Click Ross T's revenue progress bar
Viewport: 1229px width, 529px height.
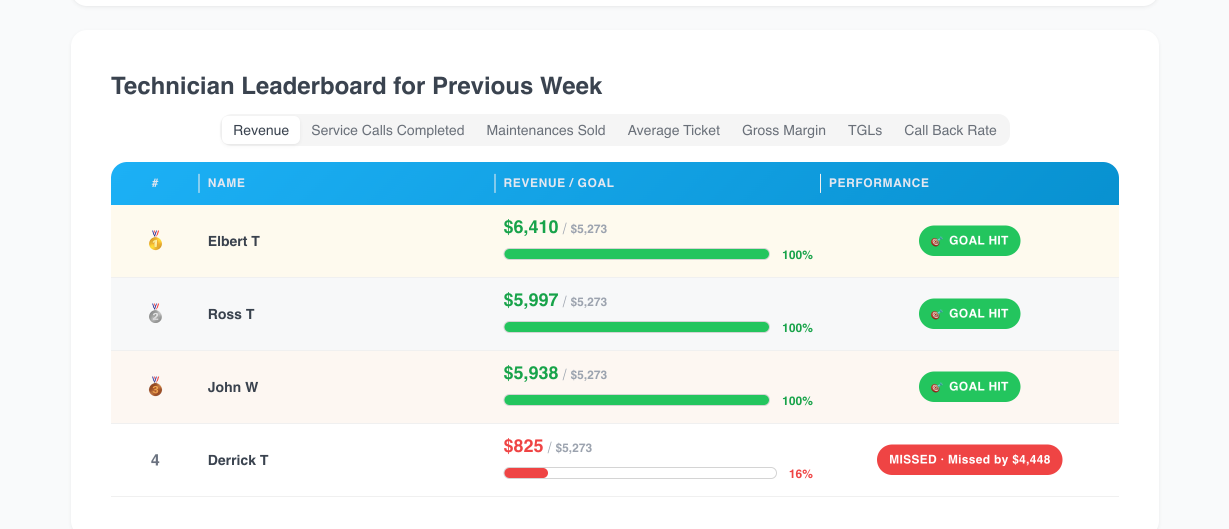(636, 328)
